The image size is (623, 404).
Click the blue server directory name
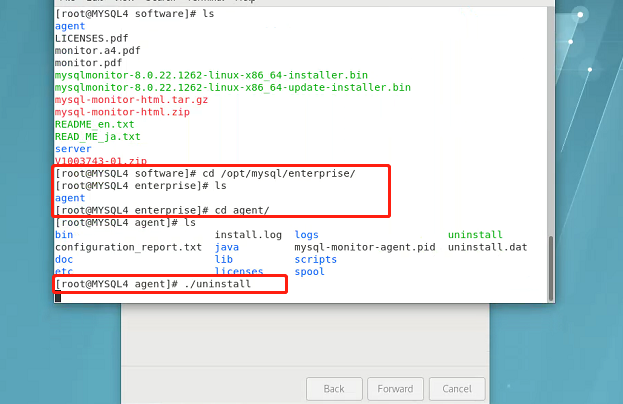tap(73, 149)
